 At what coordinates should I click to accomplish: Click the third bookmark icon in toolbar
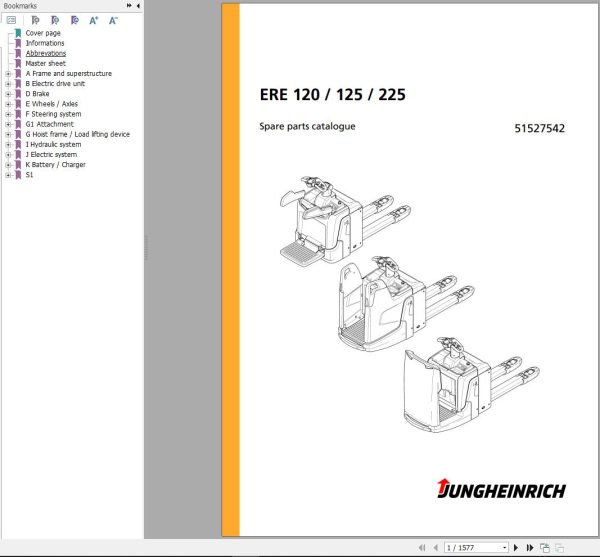pyautogui.click(x=75, y=20)
